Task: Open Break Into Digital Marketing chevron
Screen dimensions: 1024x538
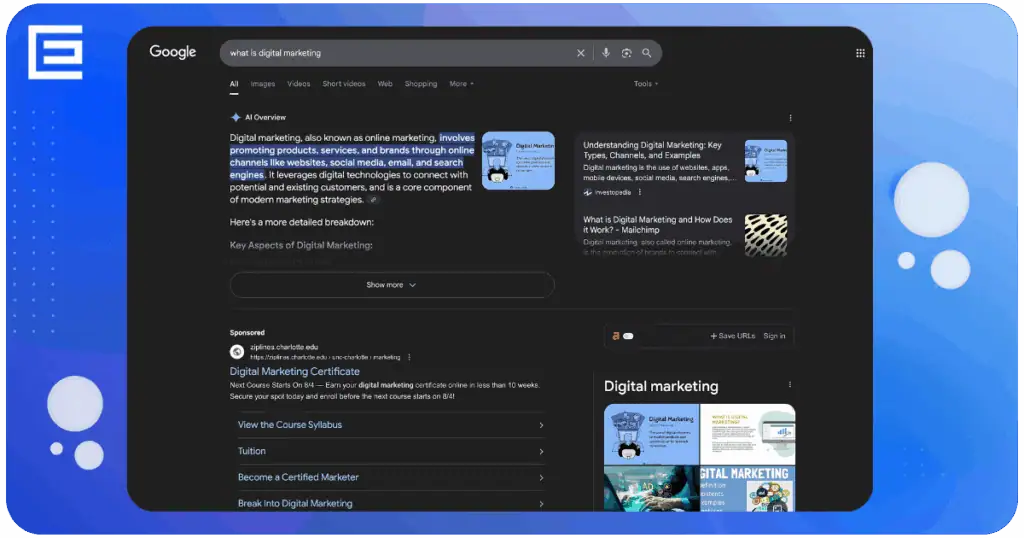Action: 541,503
